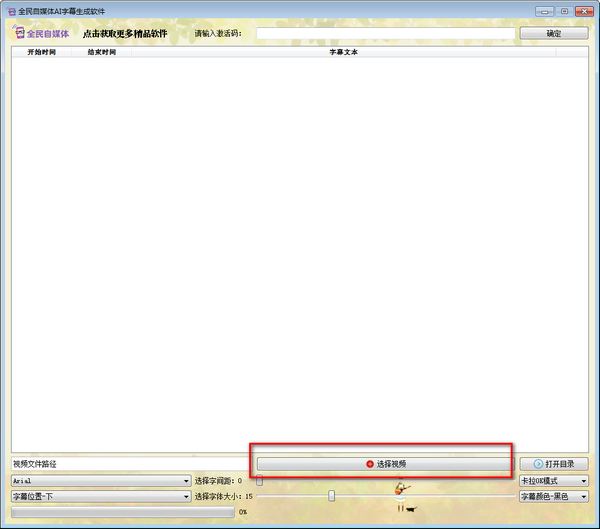Click the red icon on 选择视频 button

370,464
